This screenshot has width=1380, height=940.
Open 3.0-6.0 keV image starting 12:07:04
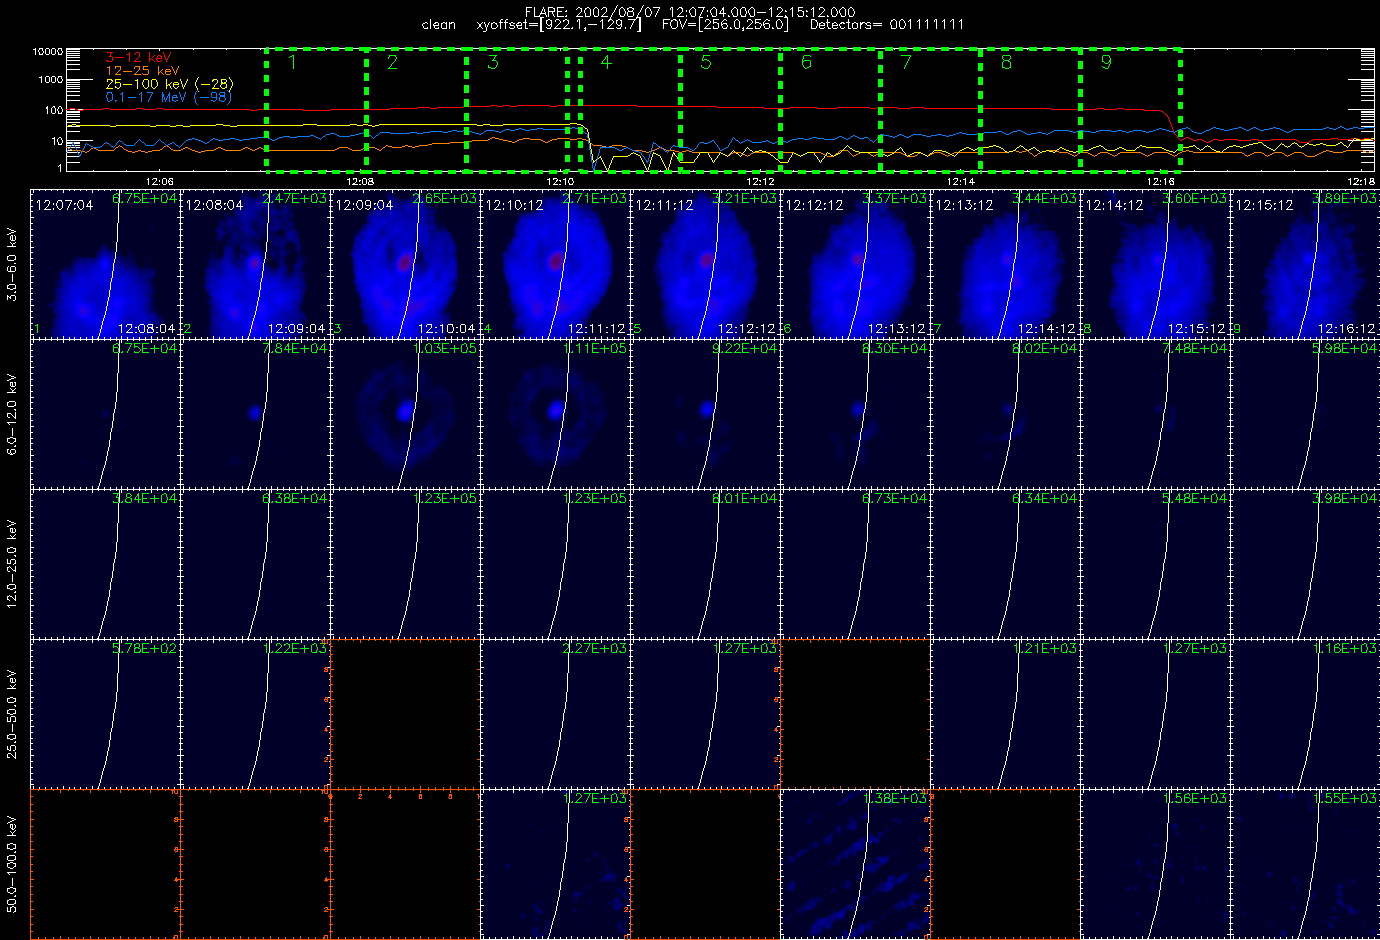(x=105, y=263)
